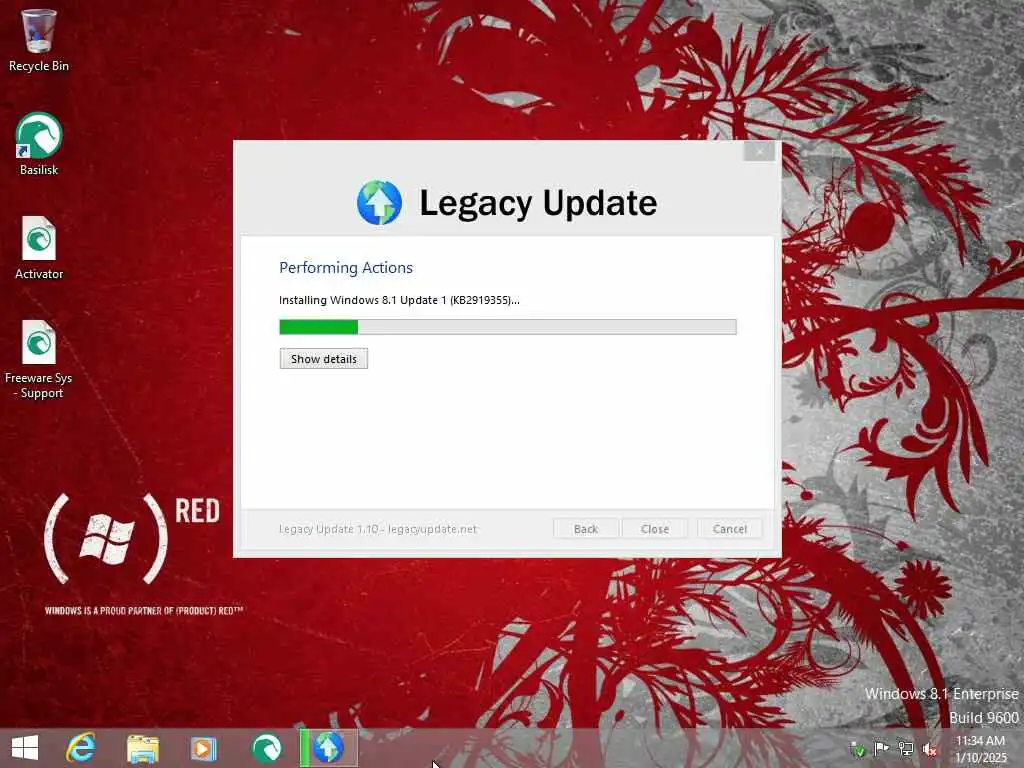
Task: Click the 'Performing Actions' heading
Action: click(x=345, y=268)
